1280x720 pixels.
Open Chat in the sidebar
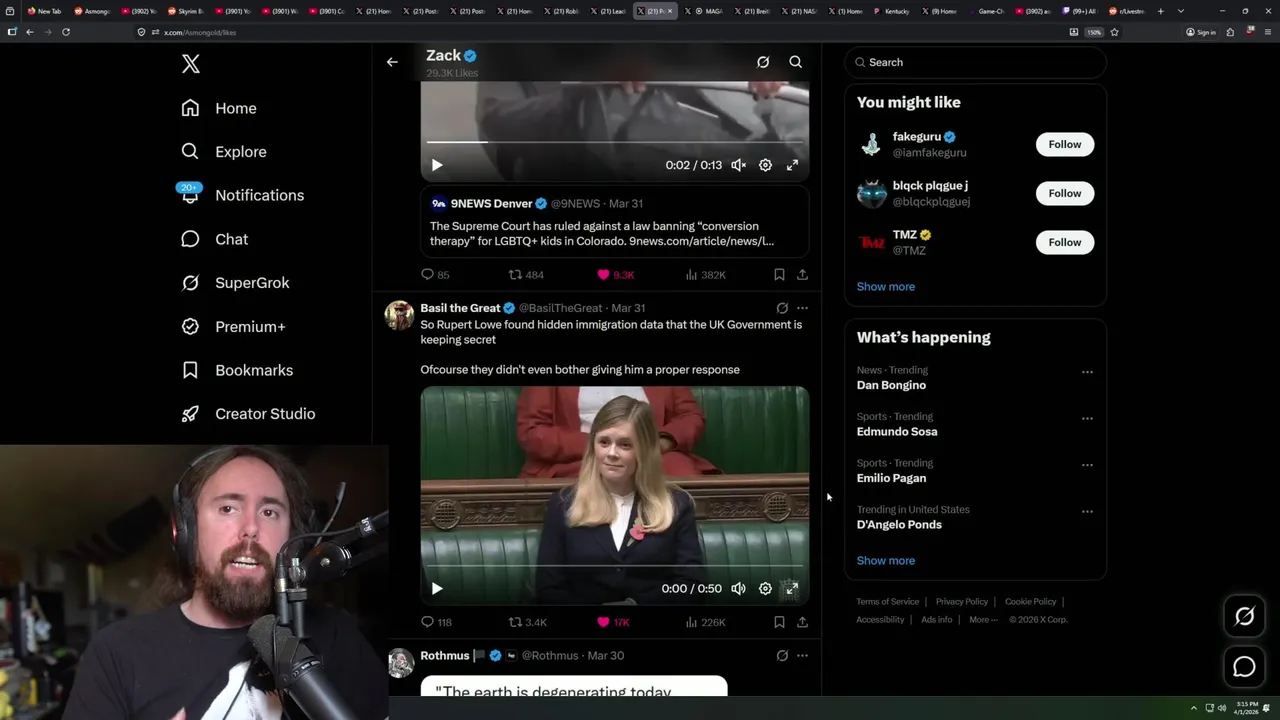pos(214,239)
